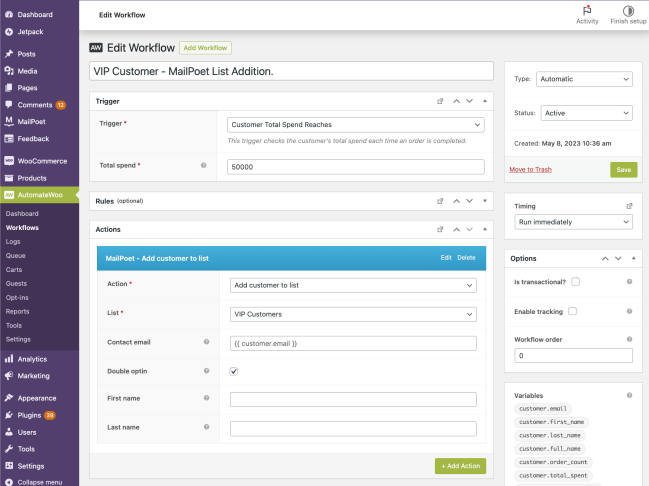Open Timing panel external link icon
649x486 pixels.
point(629,206)
